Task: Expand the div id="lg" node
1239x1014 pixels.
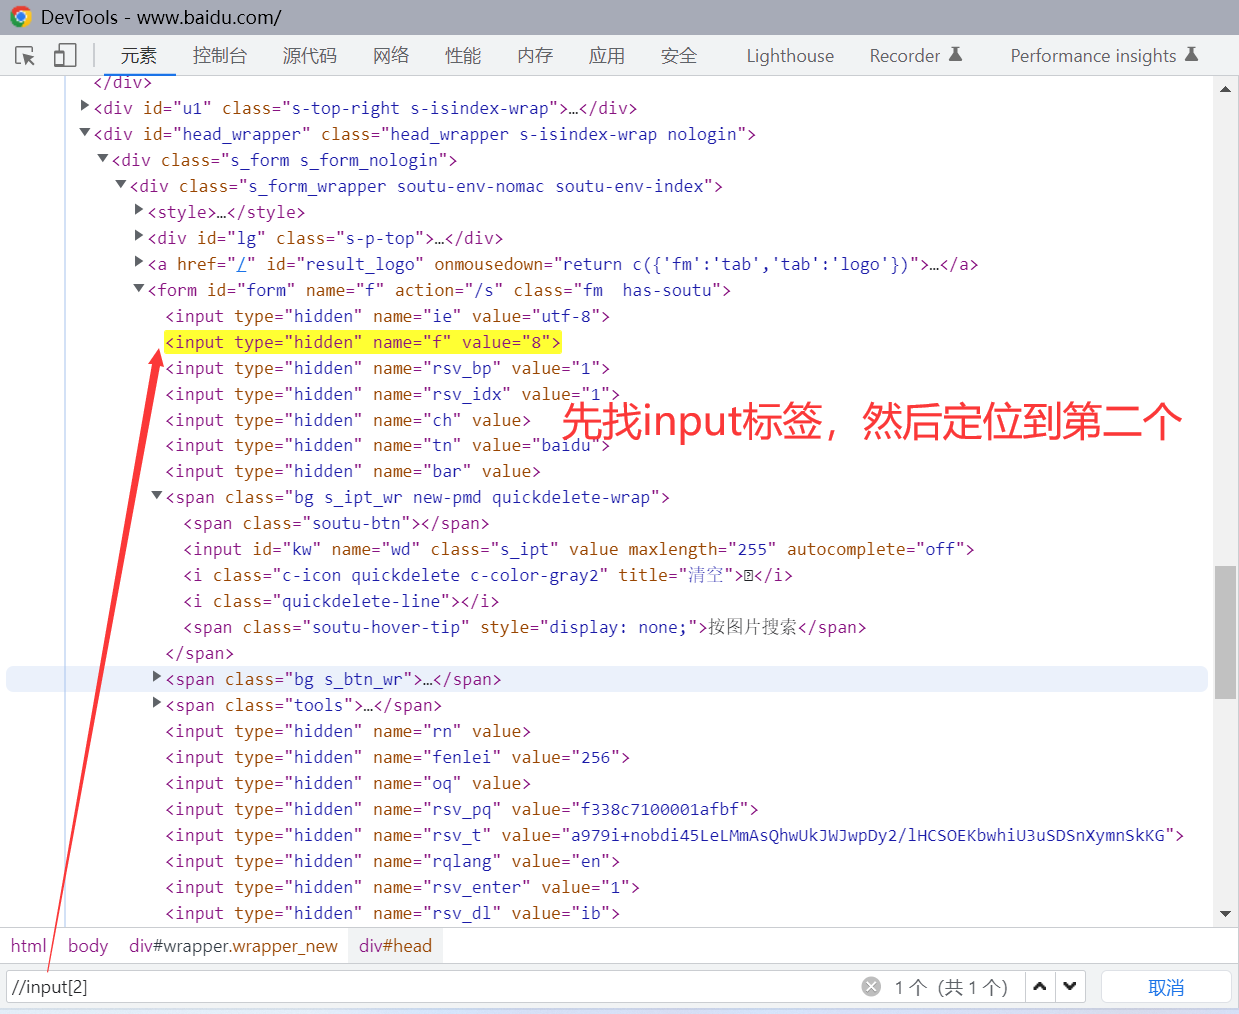Action: pos(139,236)
